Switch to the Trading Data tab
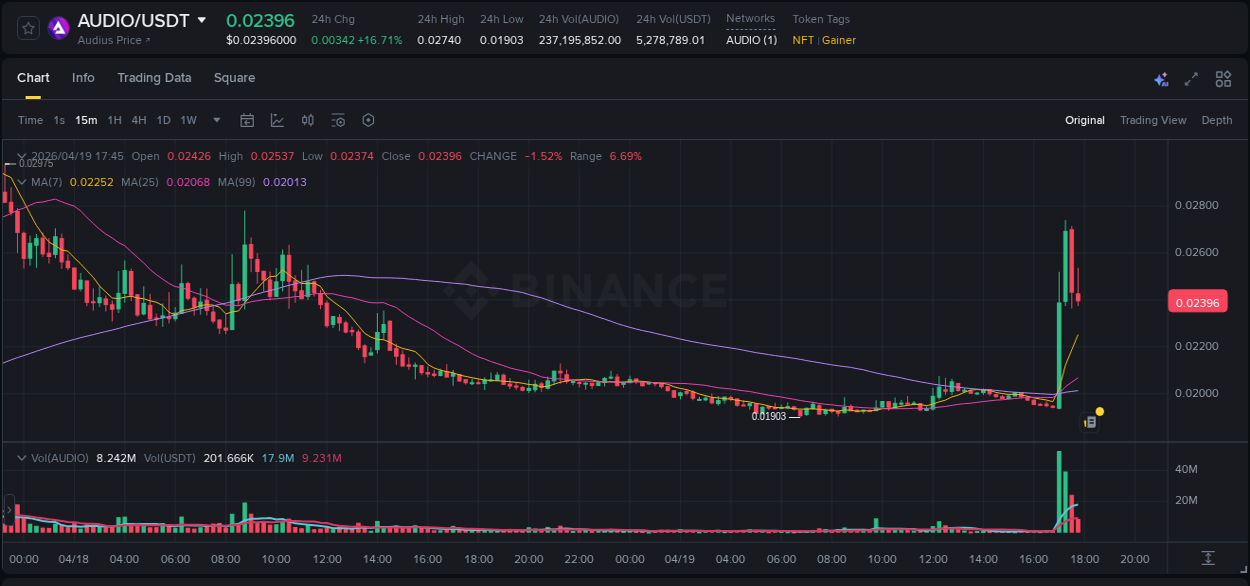 tap(154, 78)
